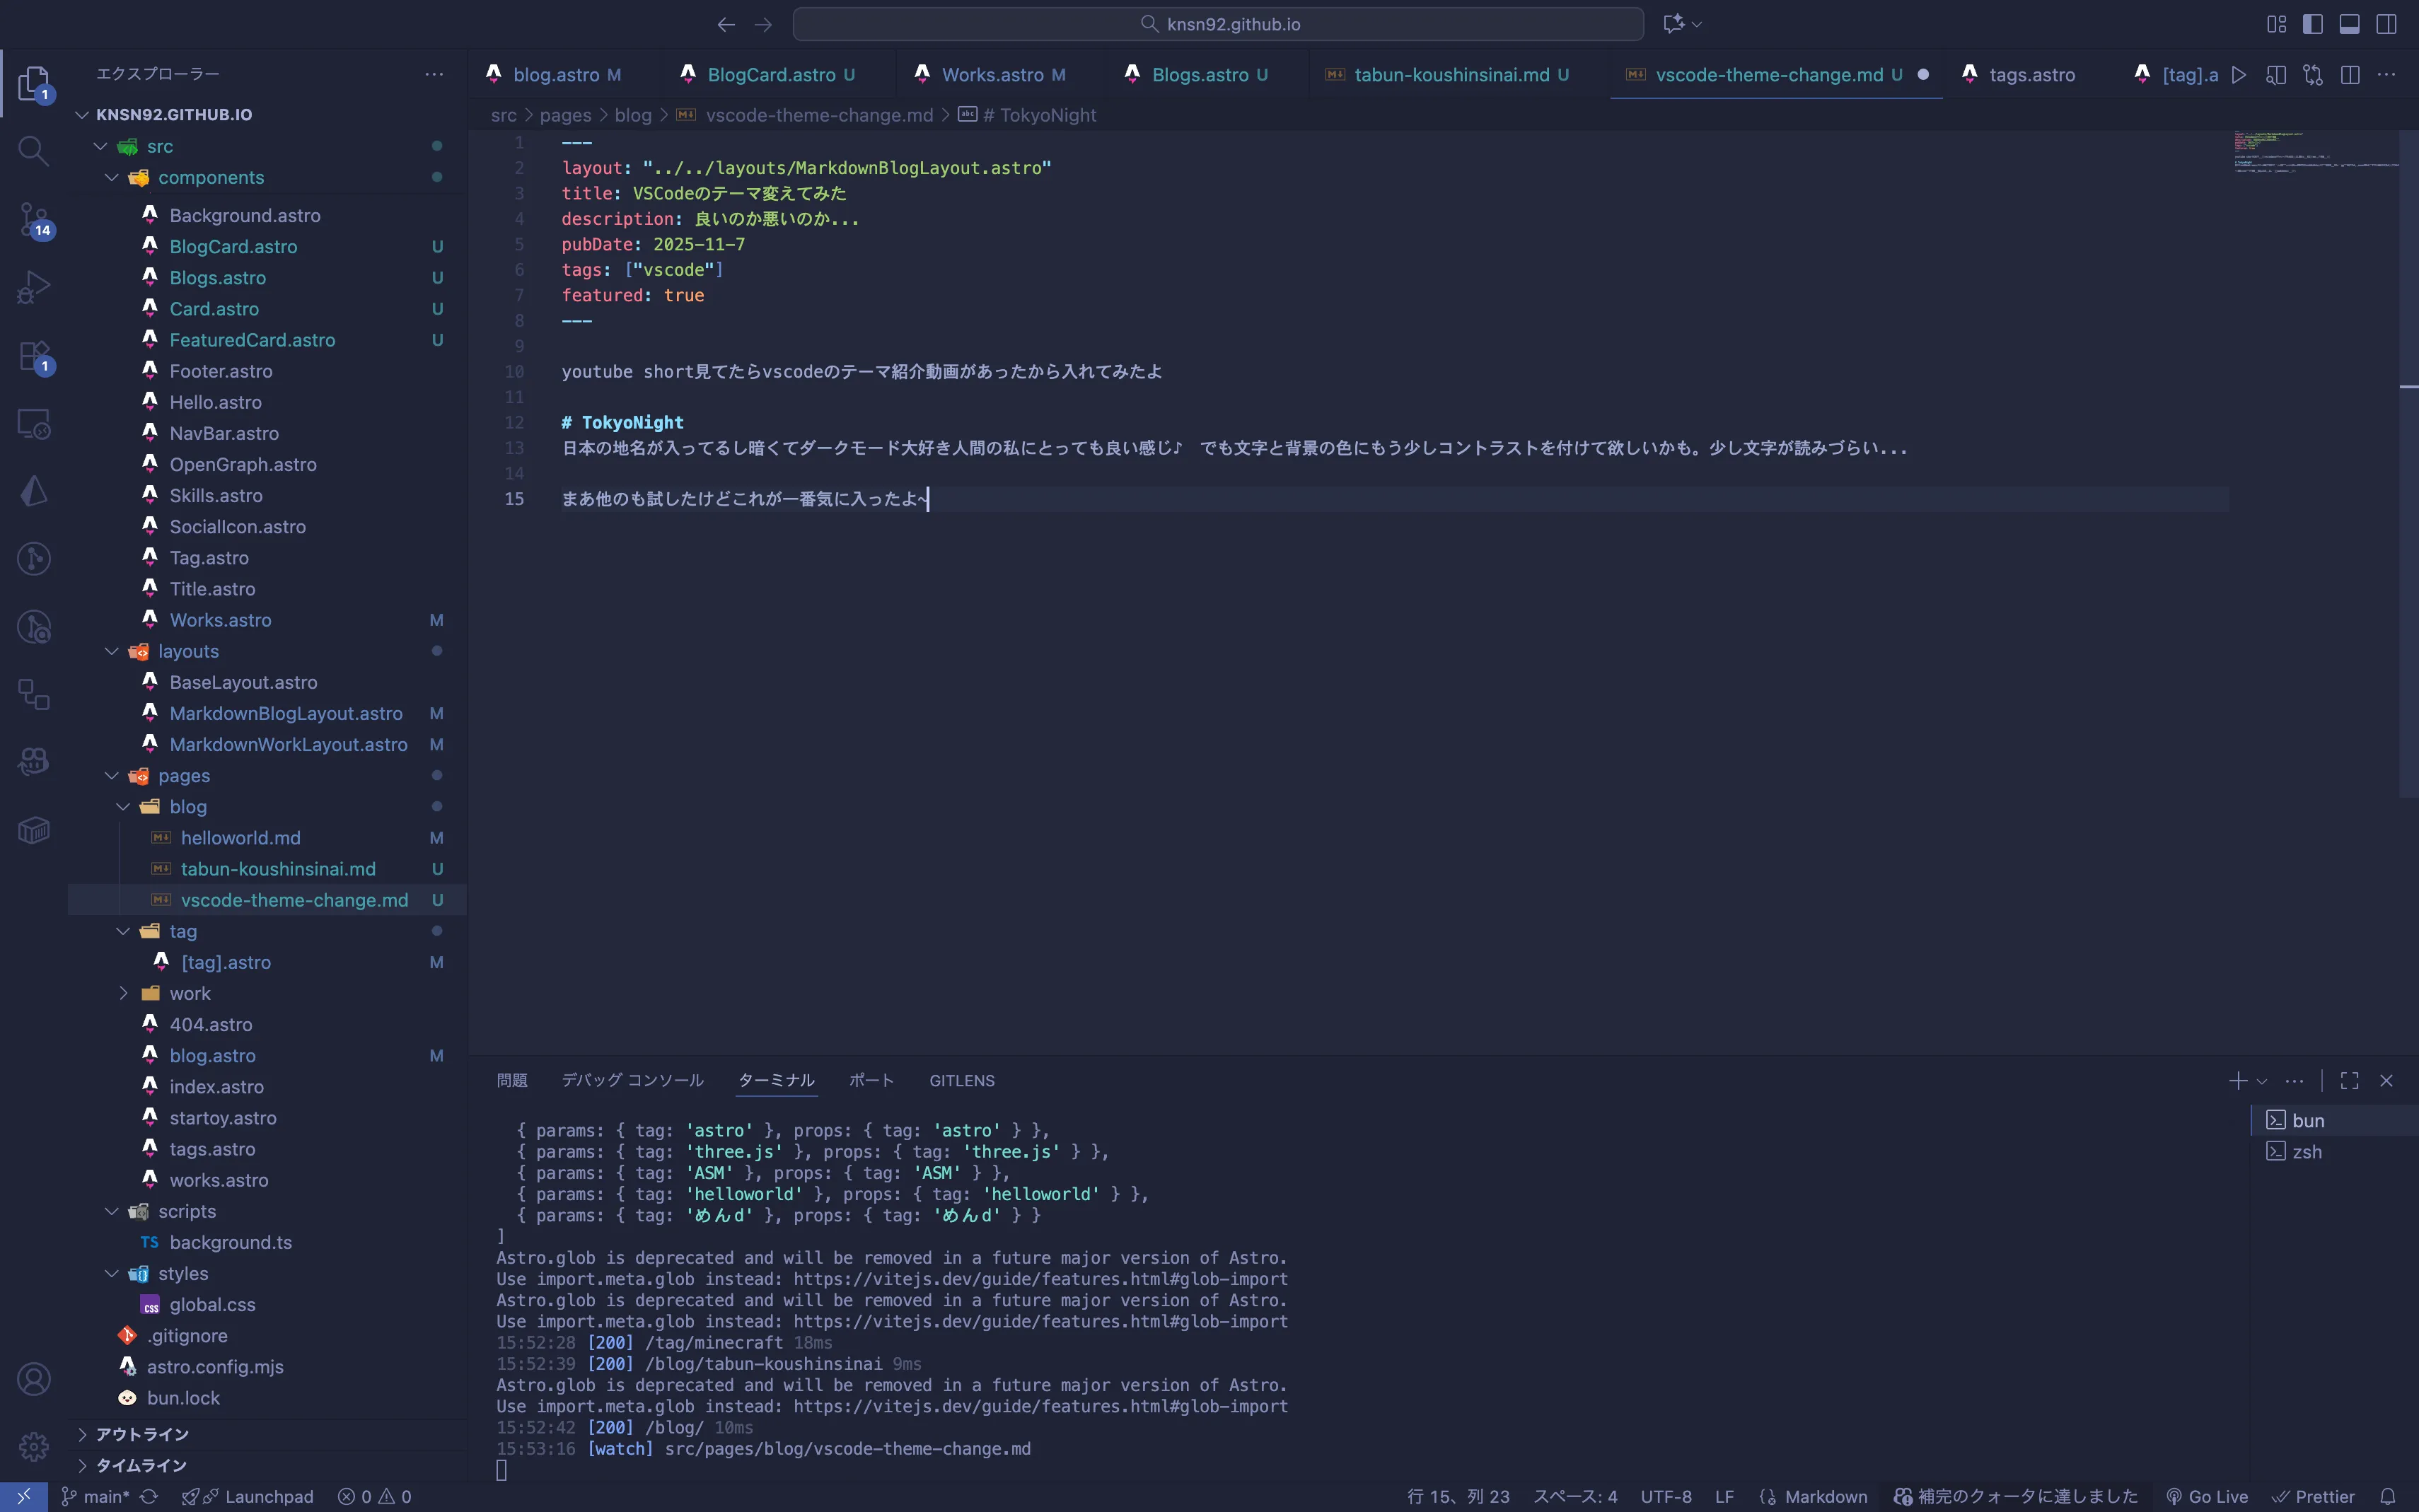Viewport: 2419px width, 1512px height.
Task: Switch to the GITLENS panel tab
Action: tap(961, 1080)
